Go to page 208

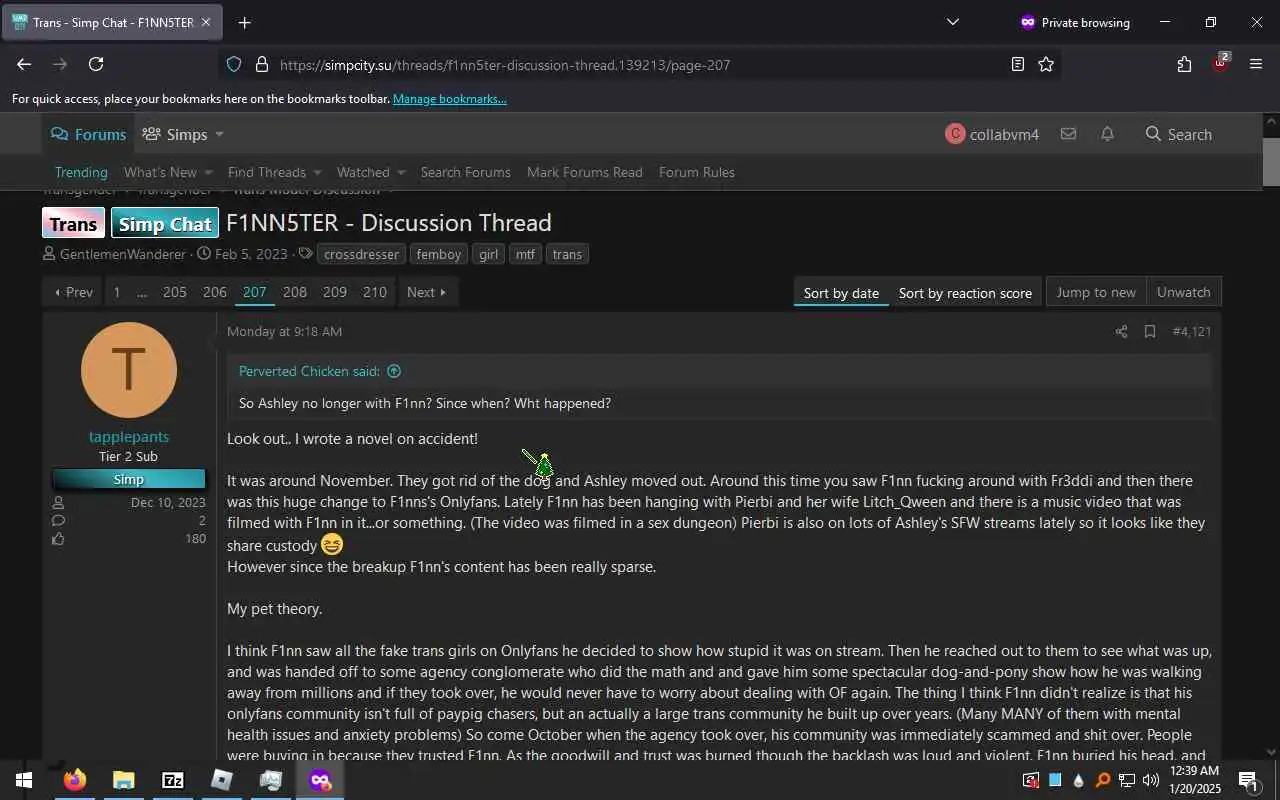click(295, 292)
